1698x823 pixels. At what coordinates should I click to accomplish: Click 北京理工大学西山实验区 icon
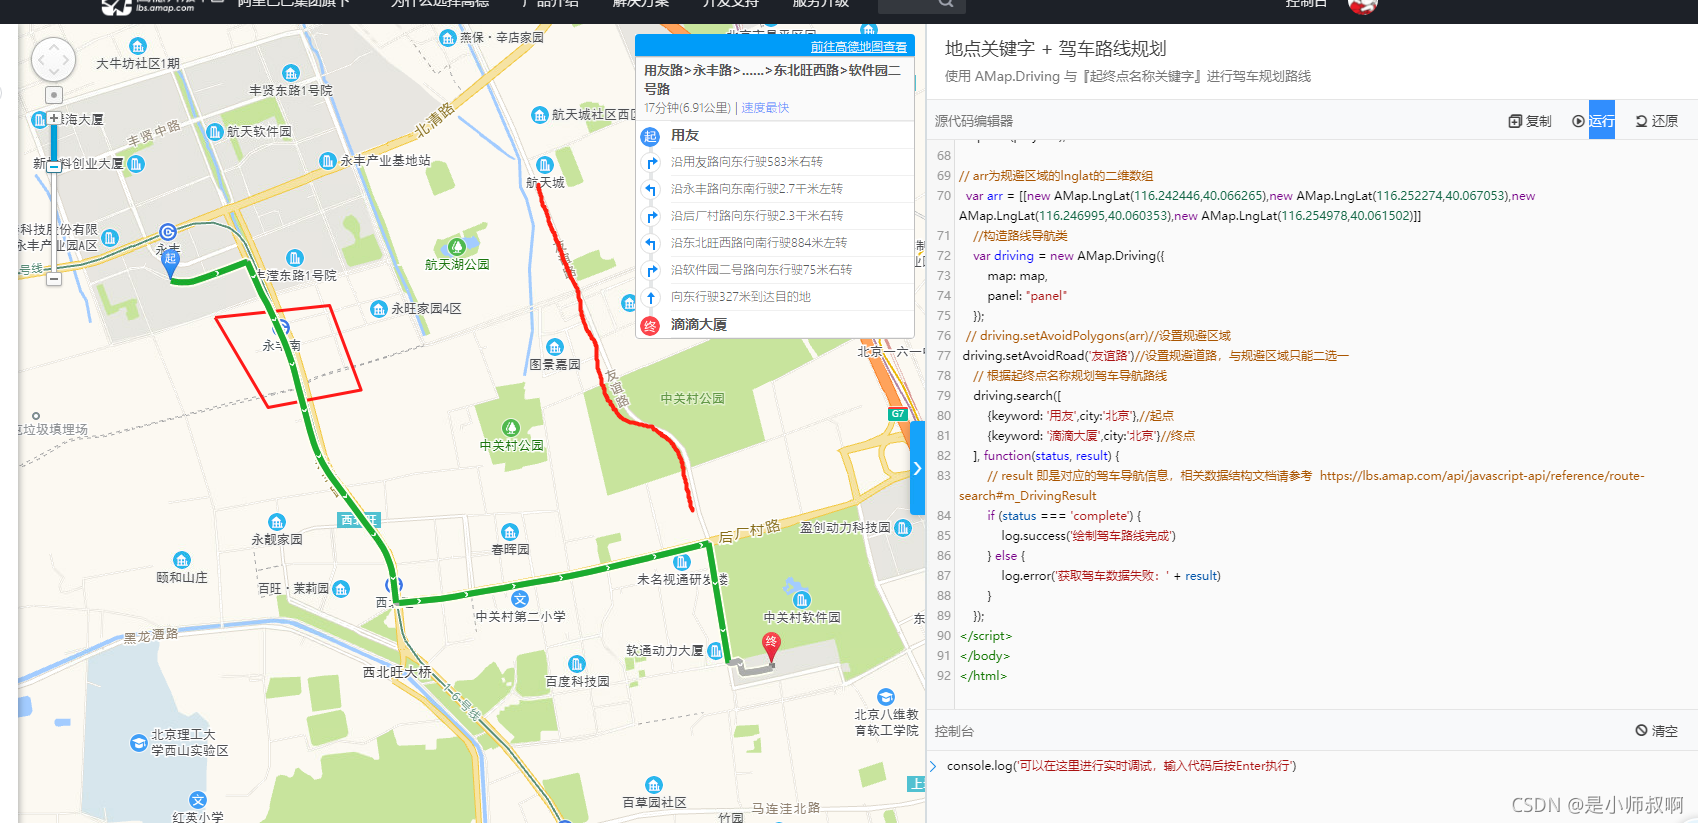point(139,743)
